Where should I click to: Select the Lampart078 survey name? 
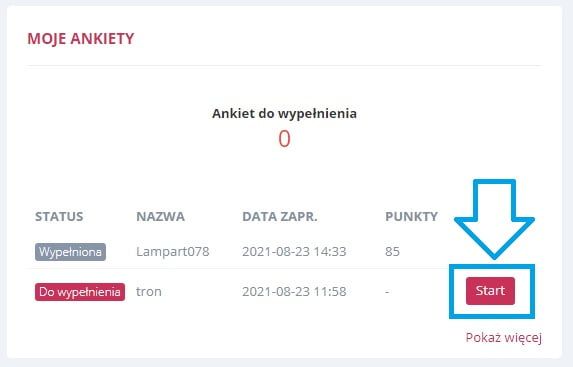point(172,251)
